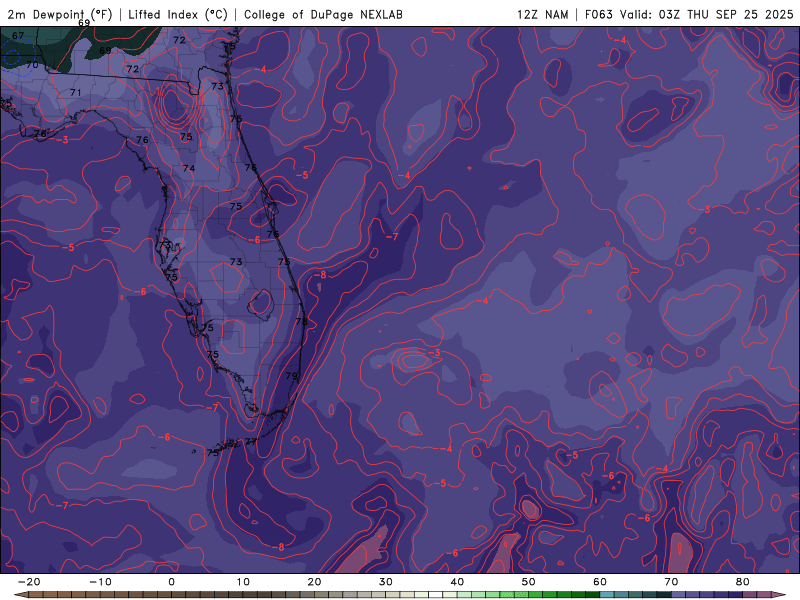Click the white colorbar segment near 37
The width and height of the screenshot is (800, 600).
coord(436,595)
